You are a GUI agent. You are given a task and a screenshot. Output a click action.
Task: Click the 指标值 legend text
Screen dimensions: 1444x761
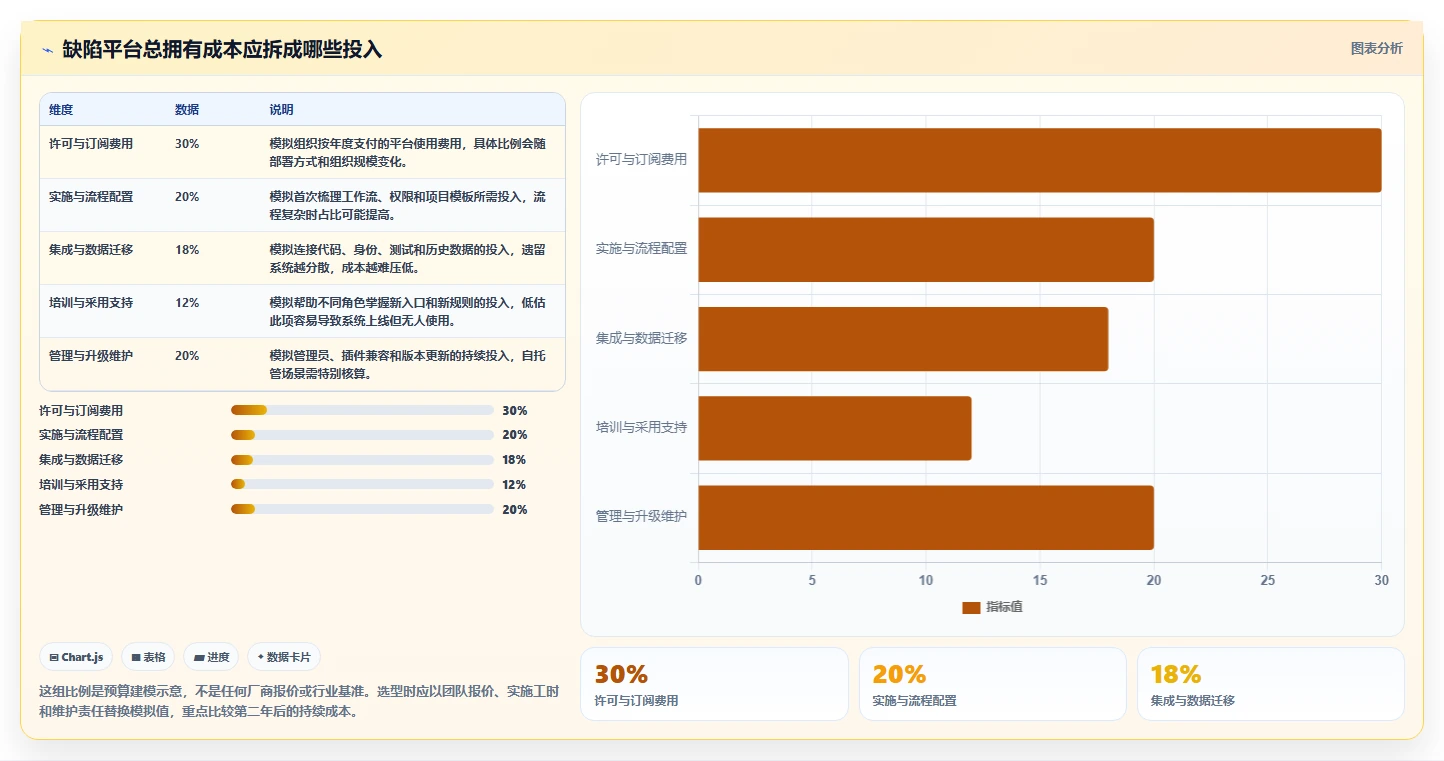pos(1004,608)
